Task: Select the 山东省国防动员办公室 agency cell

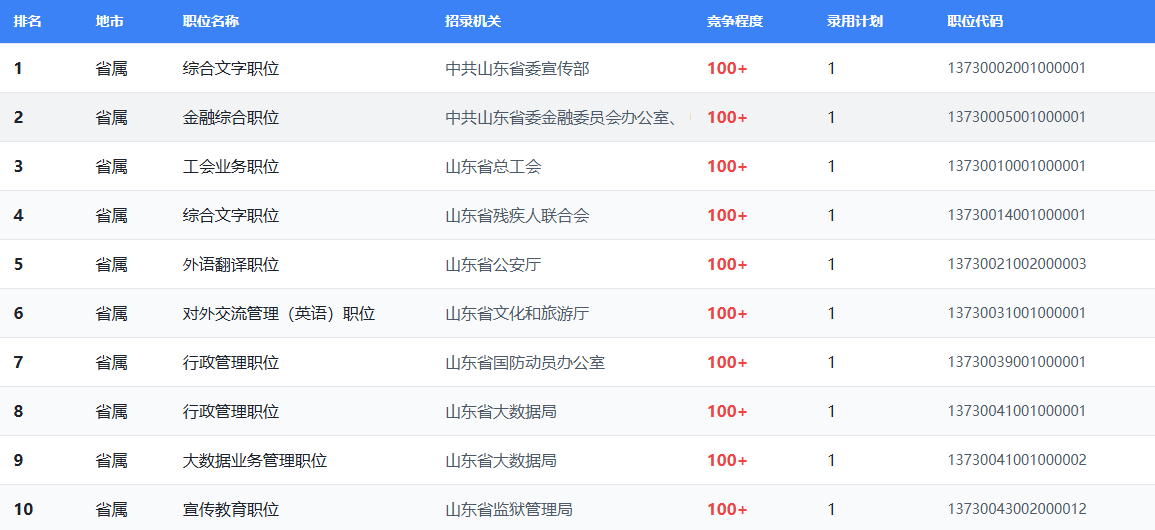Action: click(x=525, y=363)
